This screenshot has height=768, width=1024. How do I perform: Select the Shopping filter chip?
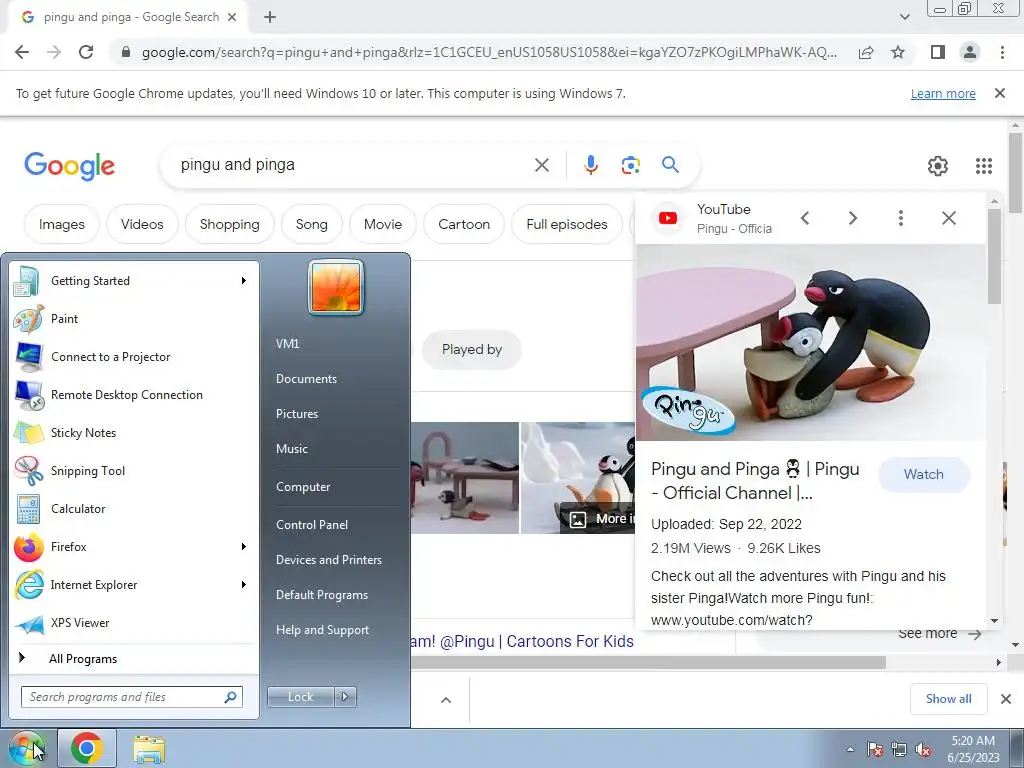click(x=229, y=225)
